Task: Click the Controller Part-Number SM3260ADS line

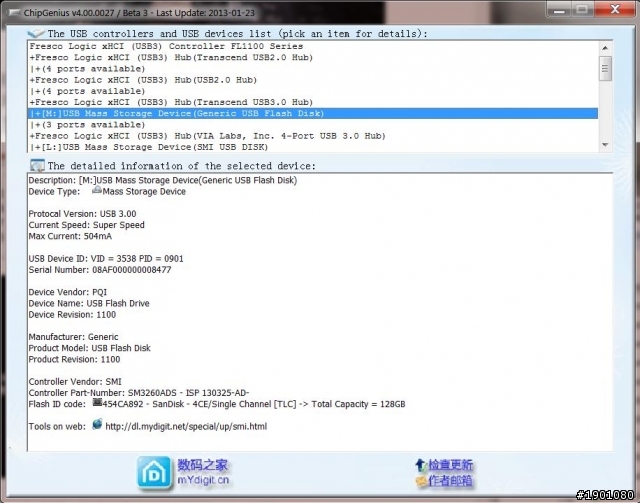Action: point(139,393)
